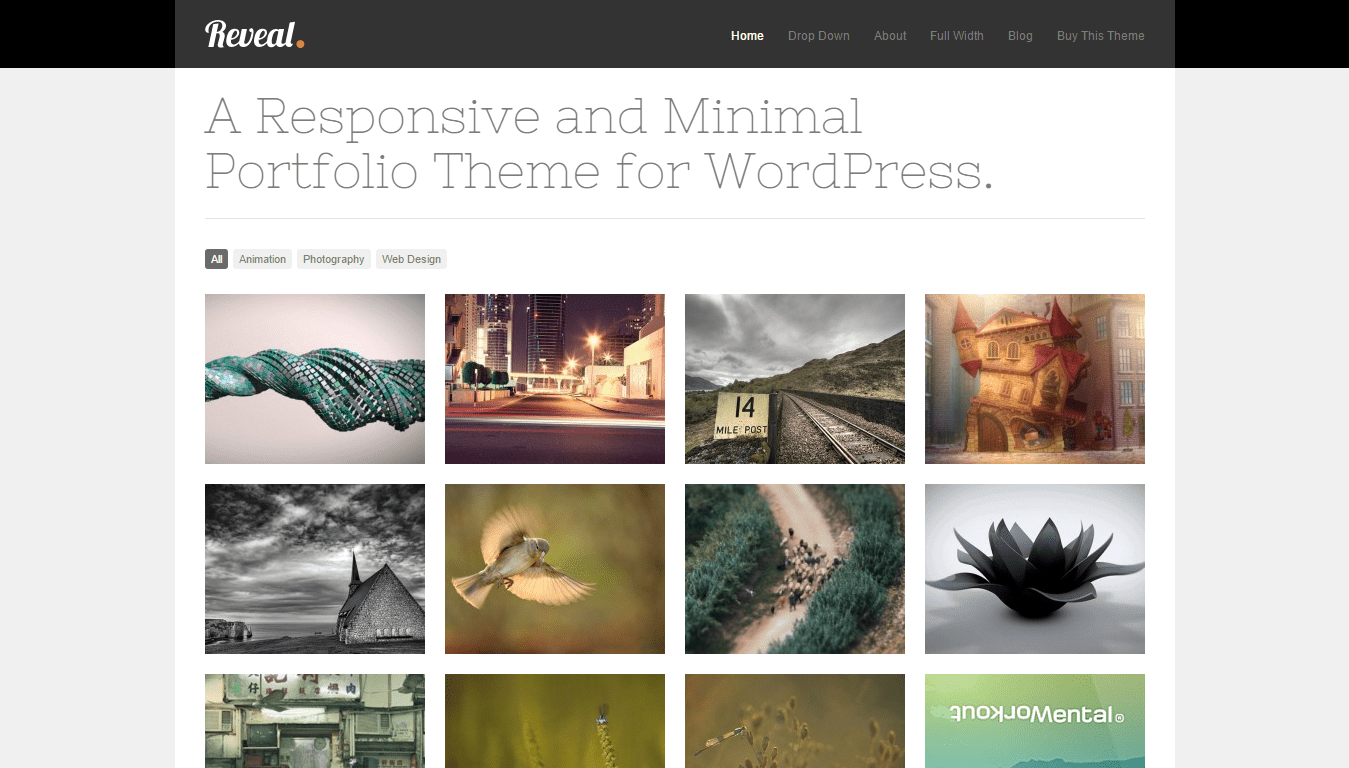The image size is (1349, 768).
Task: Open the cartoon crooked house thumbnail
Action: [1035, 379]
